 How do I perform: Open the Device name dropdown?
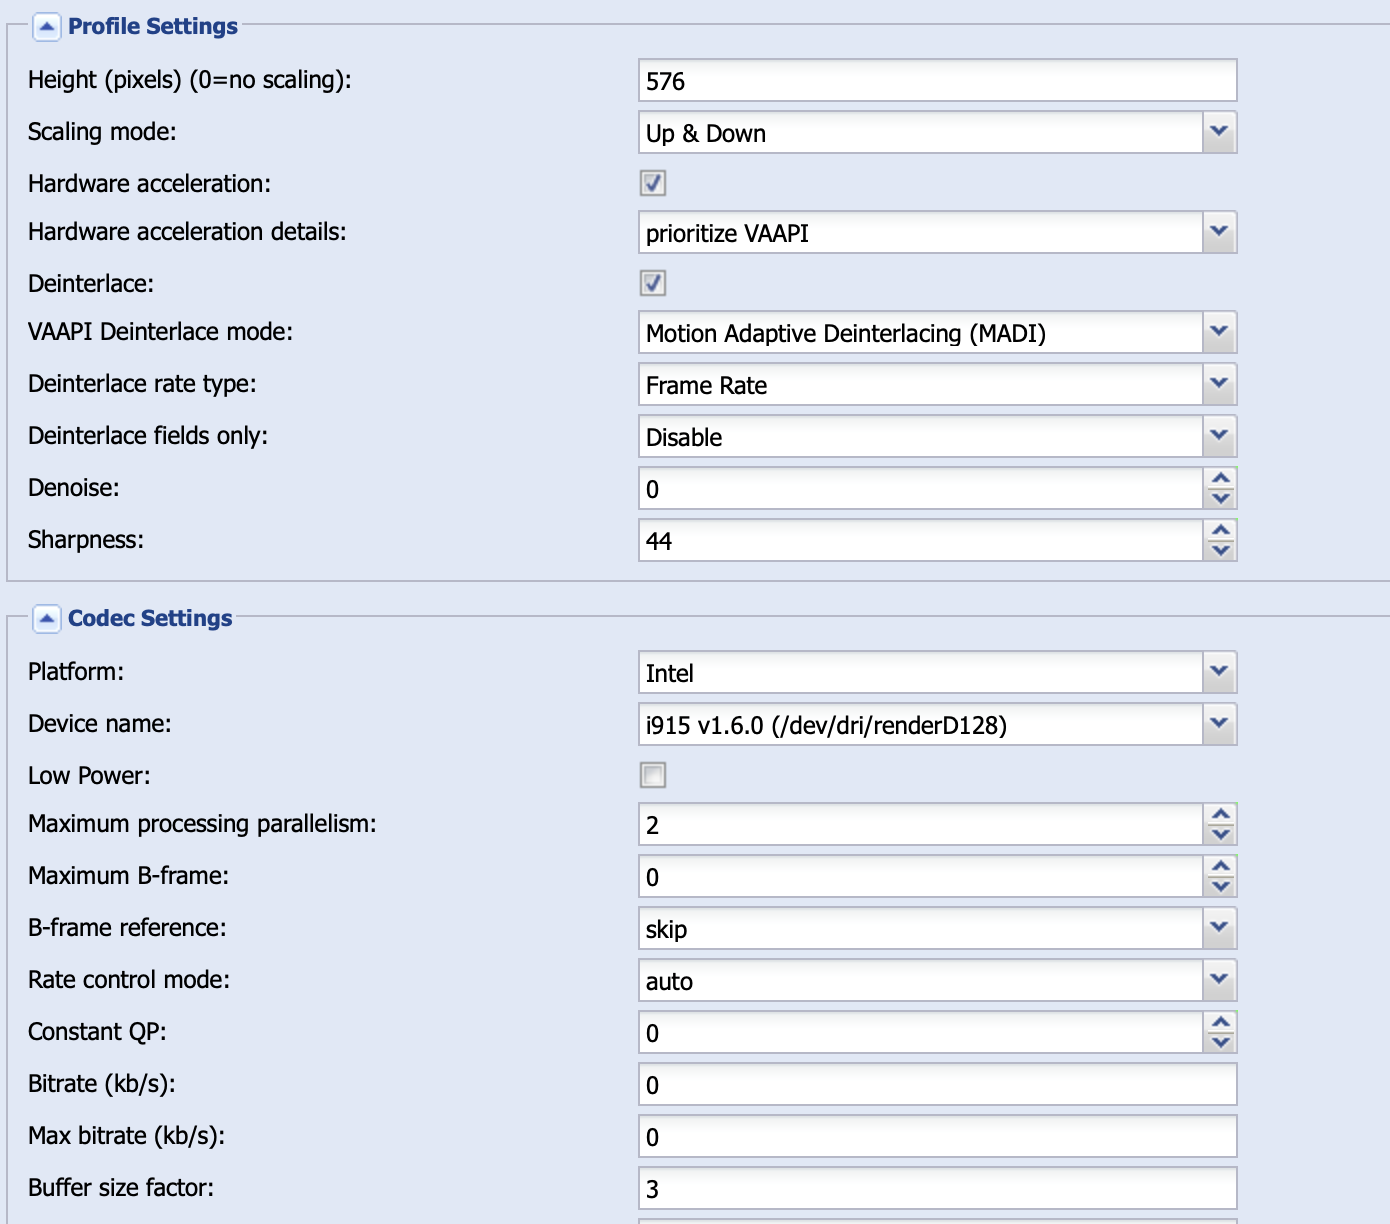point(1219,724)
